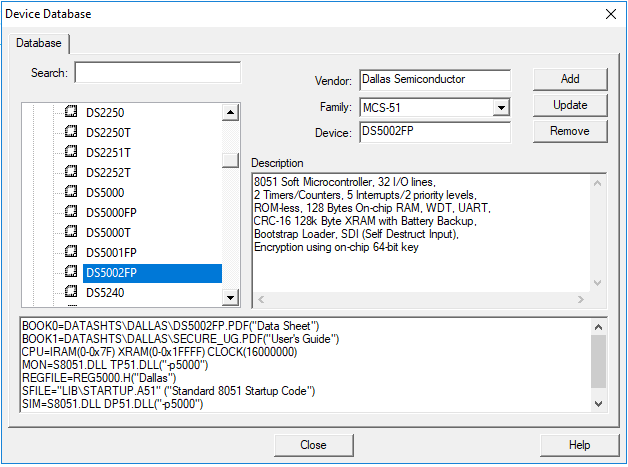The image size is (628, 467).
Task: Click the device tree scroll up arrow
Action: (x=230, y=112)
